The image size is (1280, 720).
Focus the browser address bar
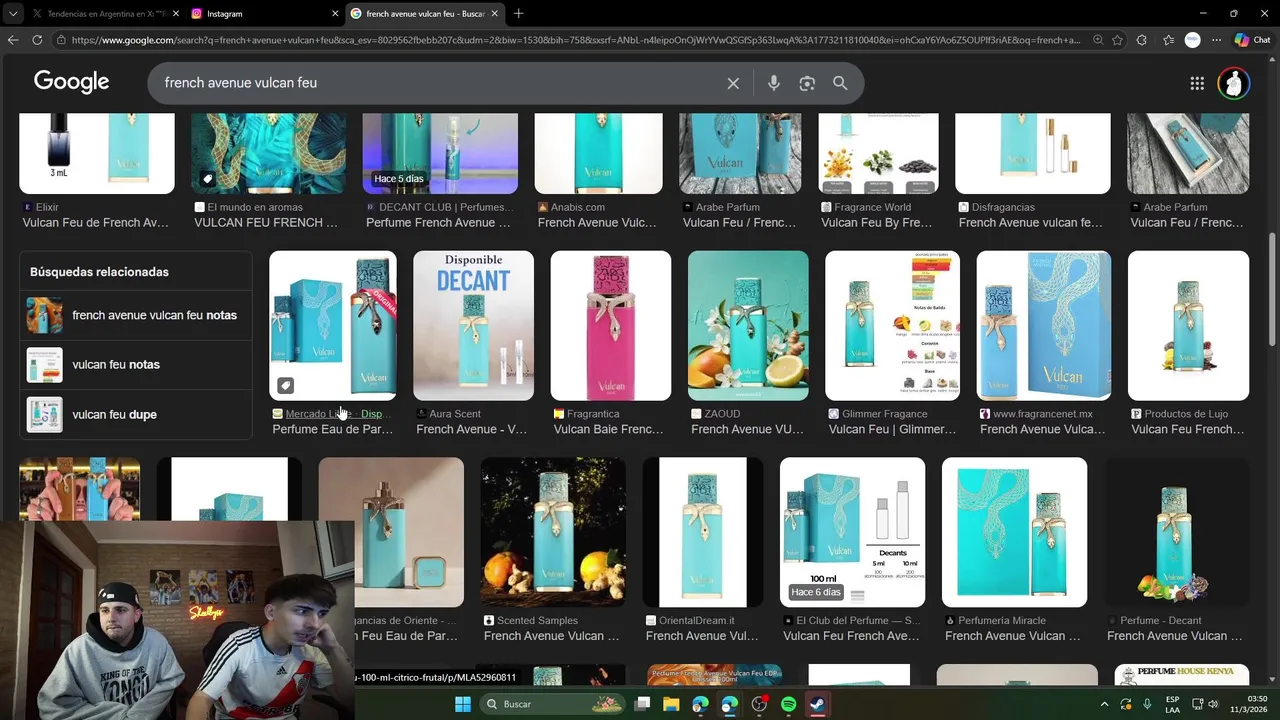click(575, 40)
